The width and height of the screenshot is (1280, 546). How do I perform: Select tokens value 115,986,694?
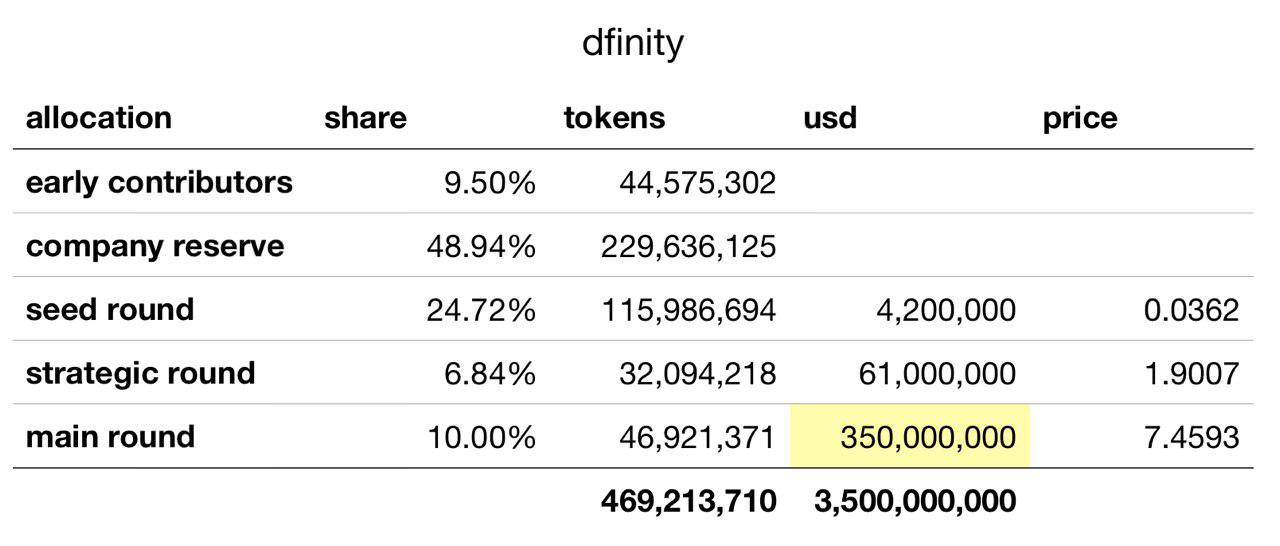[x=689, y=311]
